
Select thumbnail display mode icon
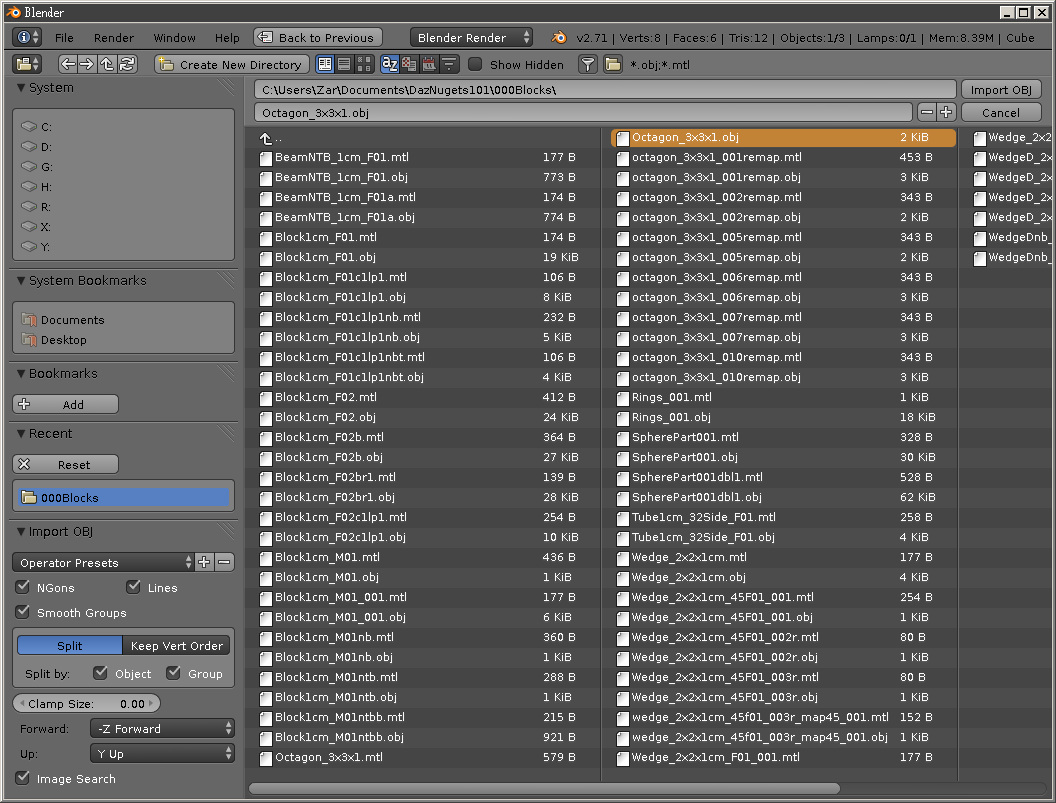pyautogui.click(x=364, y=64)
